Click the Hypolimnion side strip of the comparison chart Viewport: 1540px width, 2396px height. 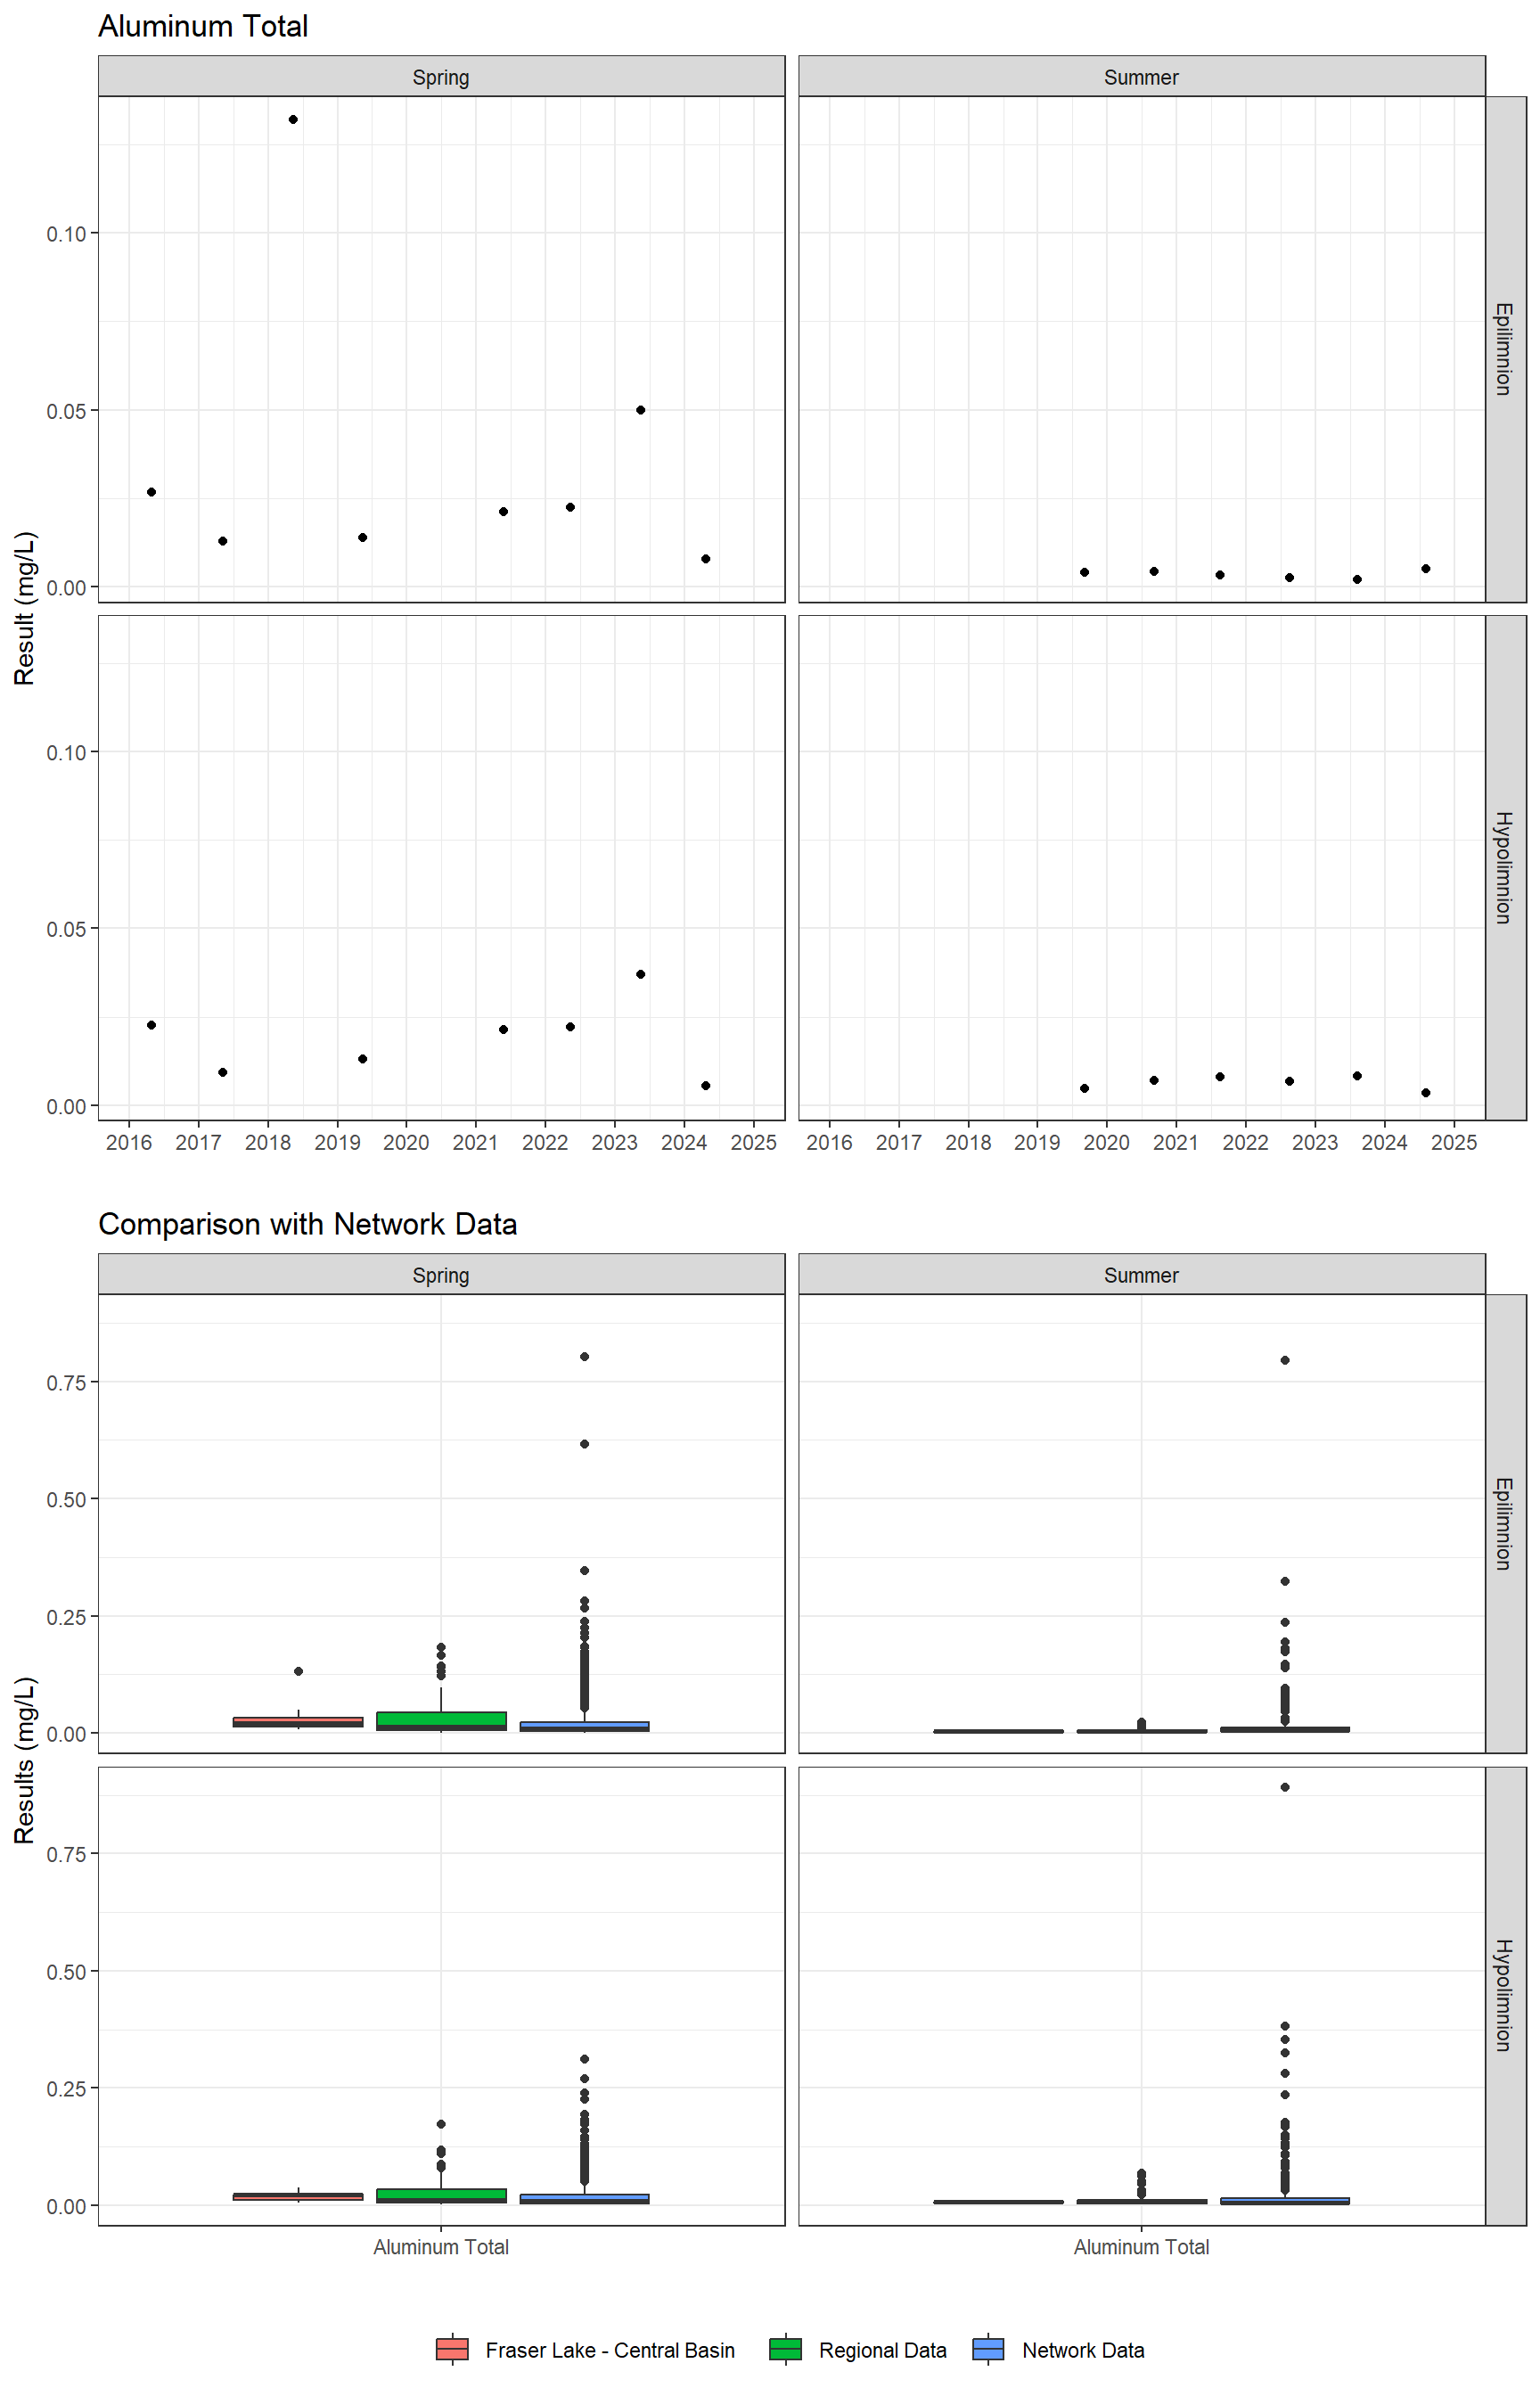click(1505, 1995)
